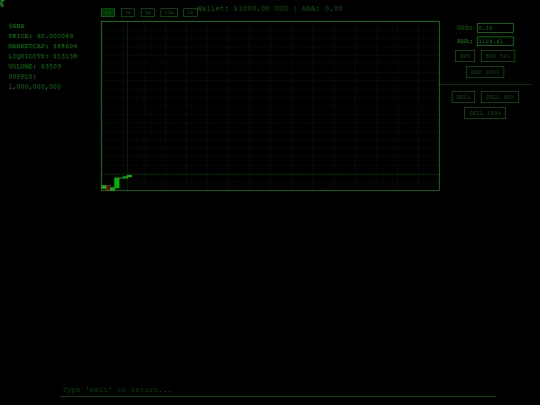The image size is (540, 405).
Task: Switch chart to 1m timeframe
Action: pyautogui.click(x=128, y=12)
